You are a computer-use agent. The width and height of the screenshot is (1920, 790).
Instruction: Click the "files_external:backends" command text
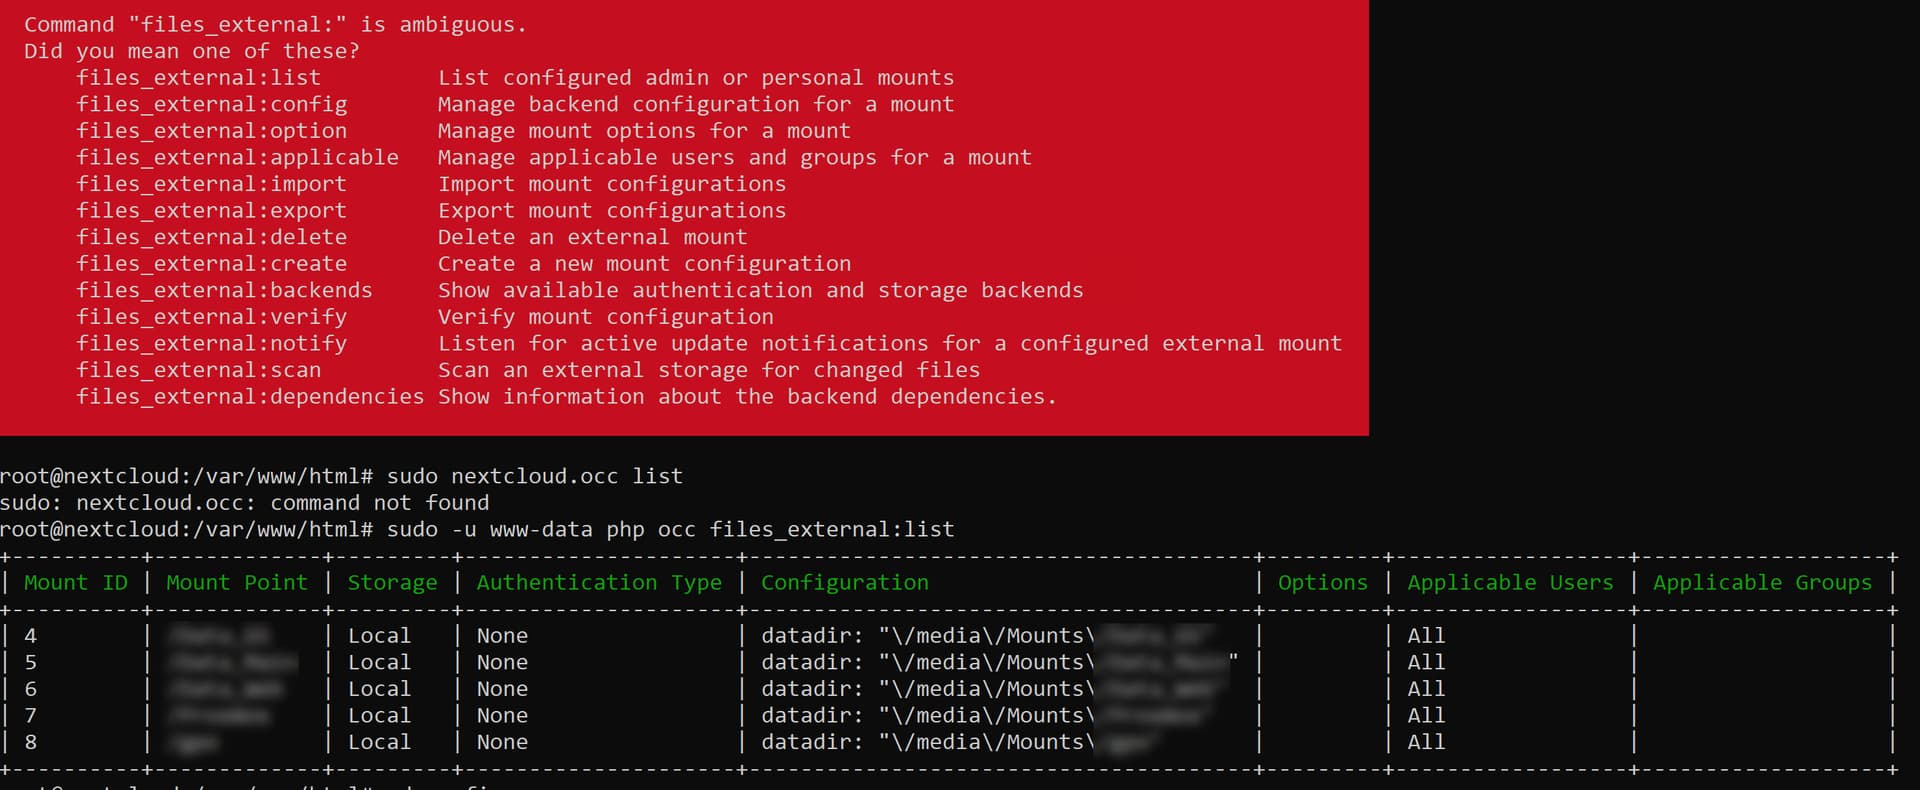click(225, 290)
